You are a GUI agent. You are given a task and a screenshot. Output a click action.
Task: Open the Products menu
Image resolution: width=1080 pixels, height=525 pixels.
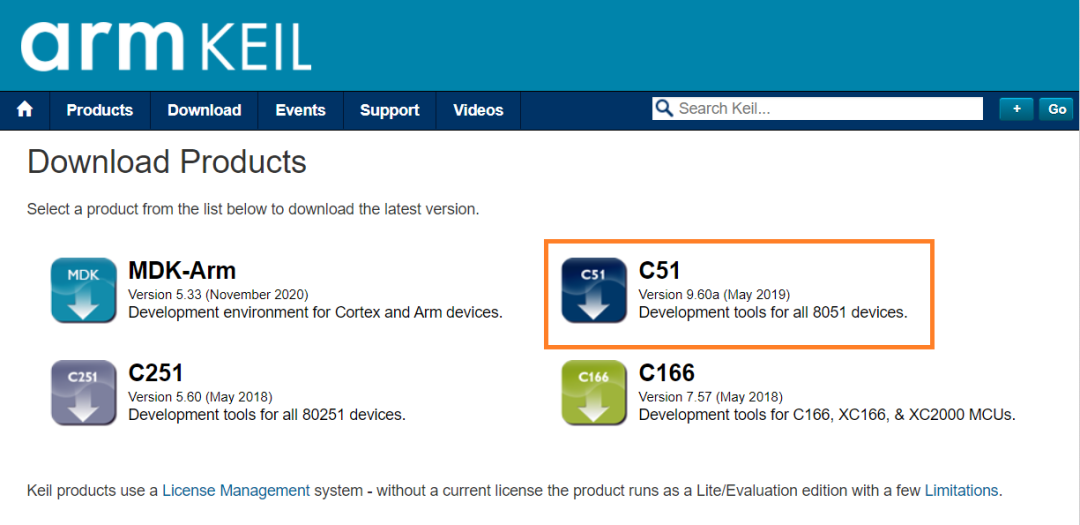[100, 110]
